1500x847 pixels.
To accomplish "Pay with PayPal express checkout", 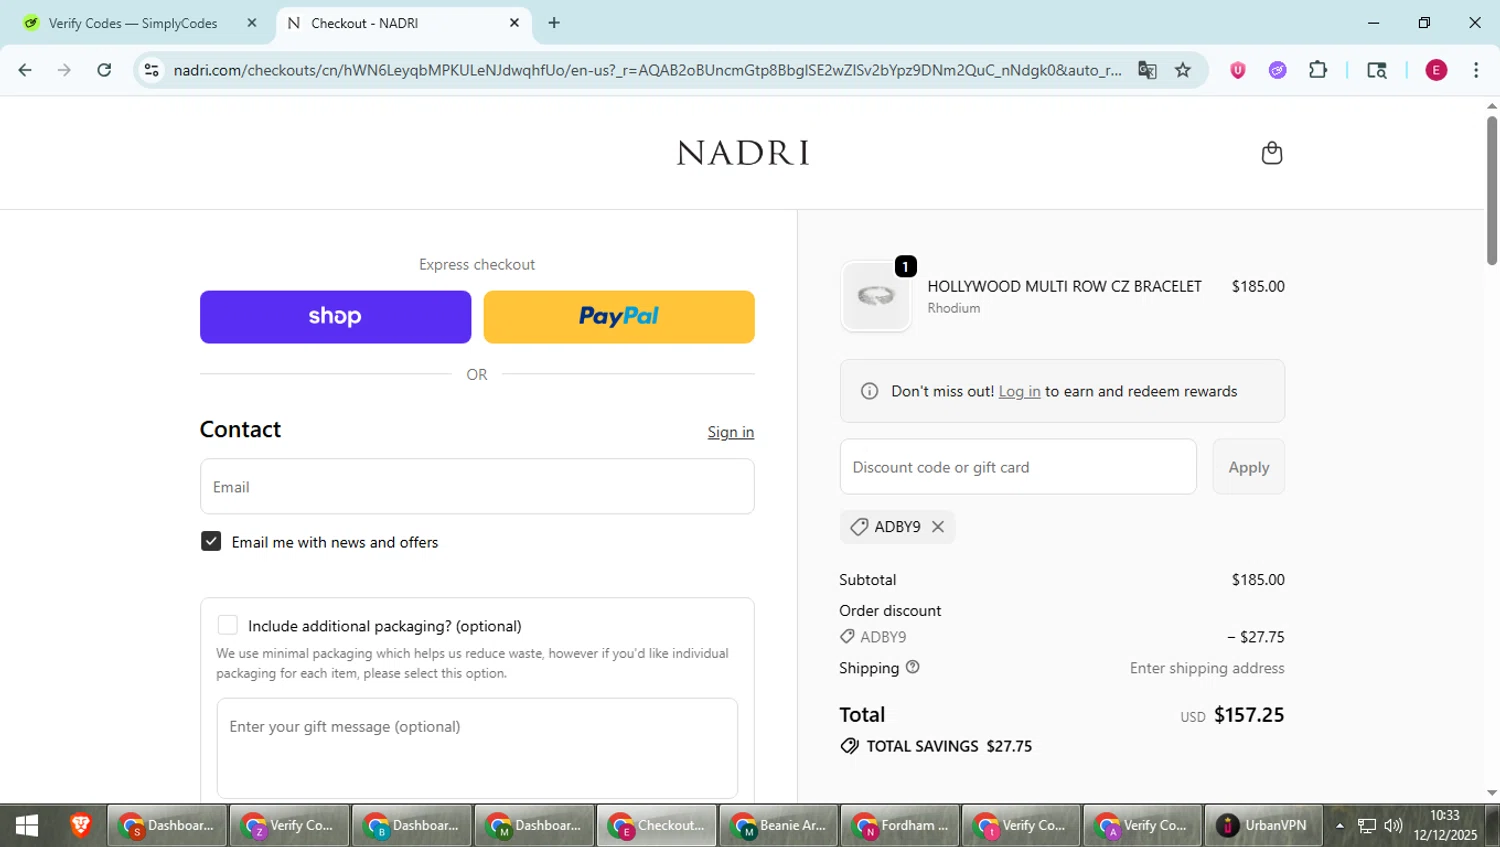I will point(619,317).
